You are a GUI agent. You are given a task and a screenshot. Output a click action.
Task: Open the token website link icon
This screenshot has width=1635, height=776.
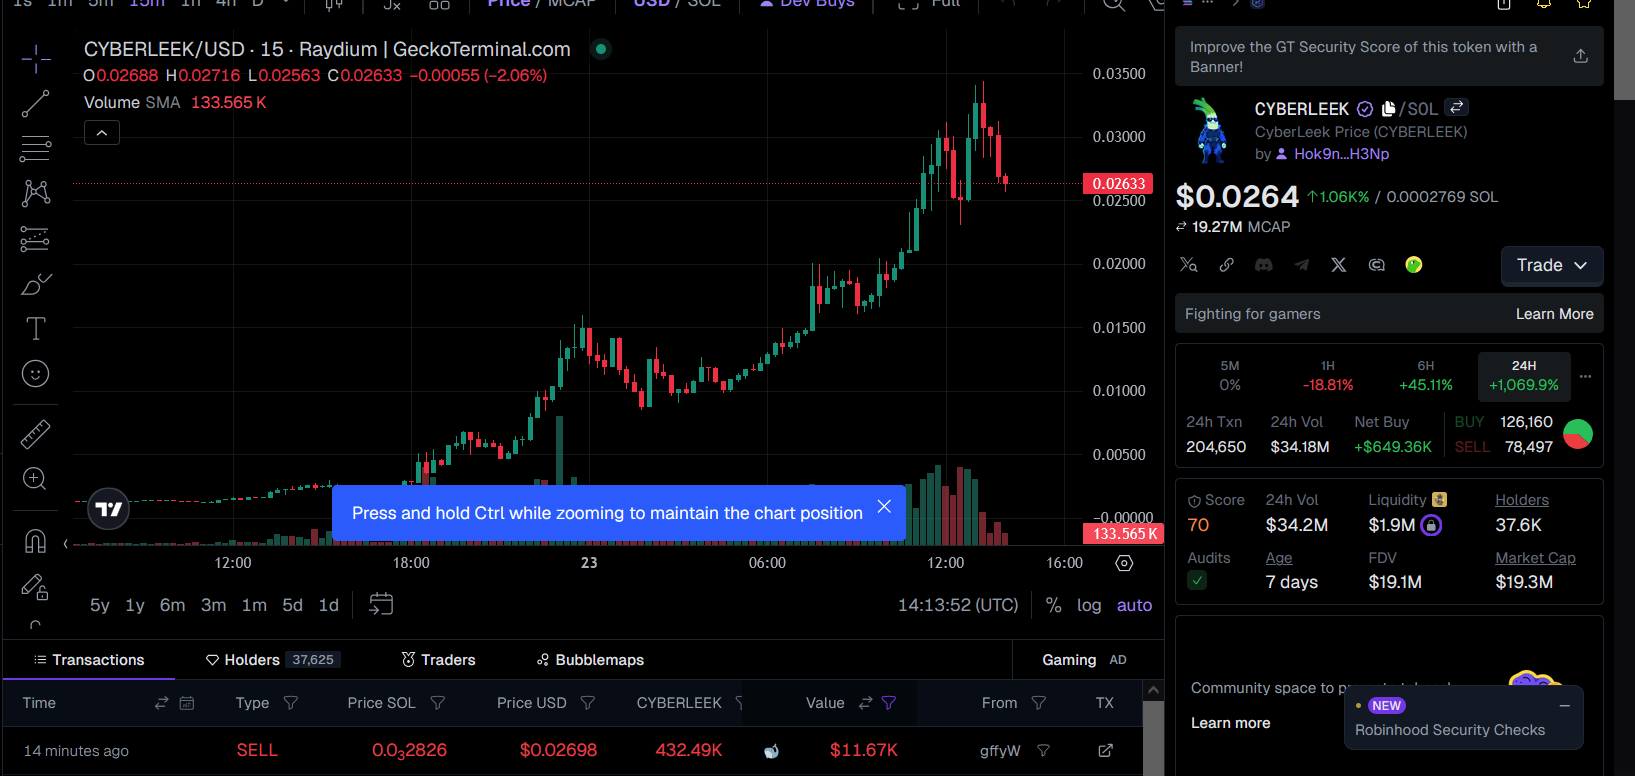tap(1226, 265)
